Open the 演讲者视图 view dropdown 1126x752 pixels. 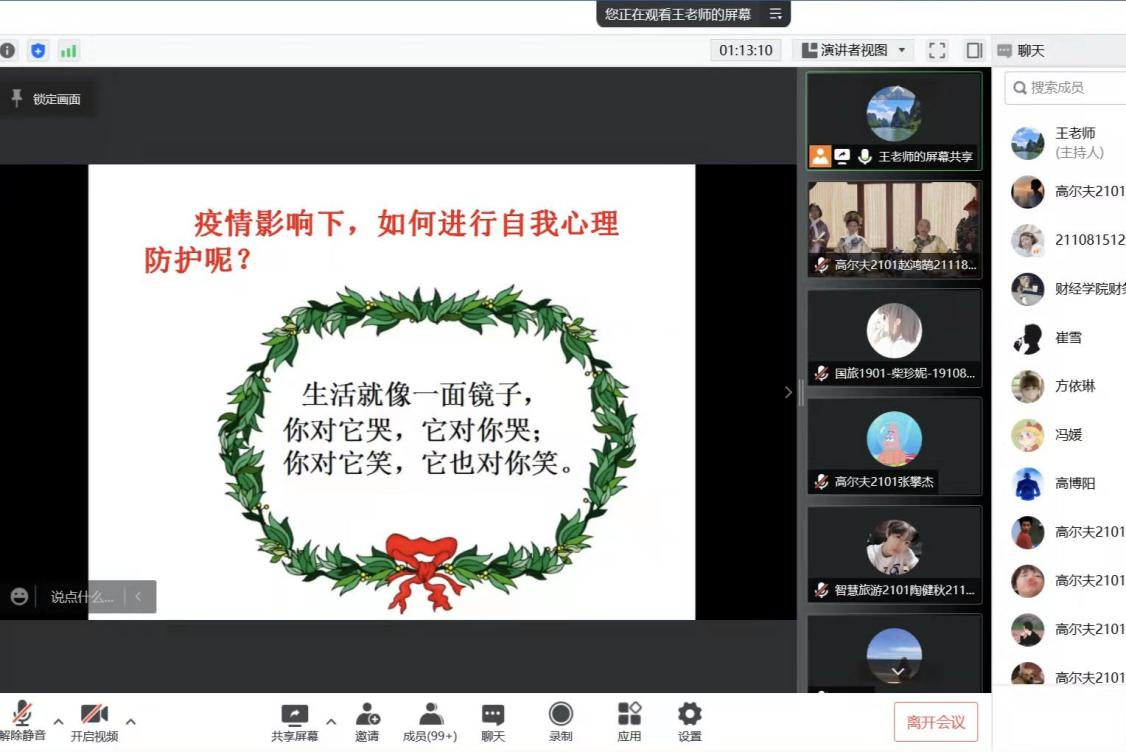[855, 50]
